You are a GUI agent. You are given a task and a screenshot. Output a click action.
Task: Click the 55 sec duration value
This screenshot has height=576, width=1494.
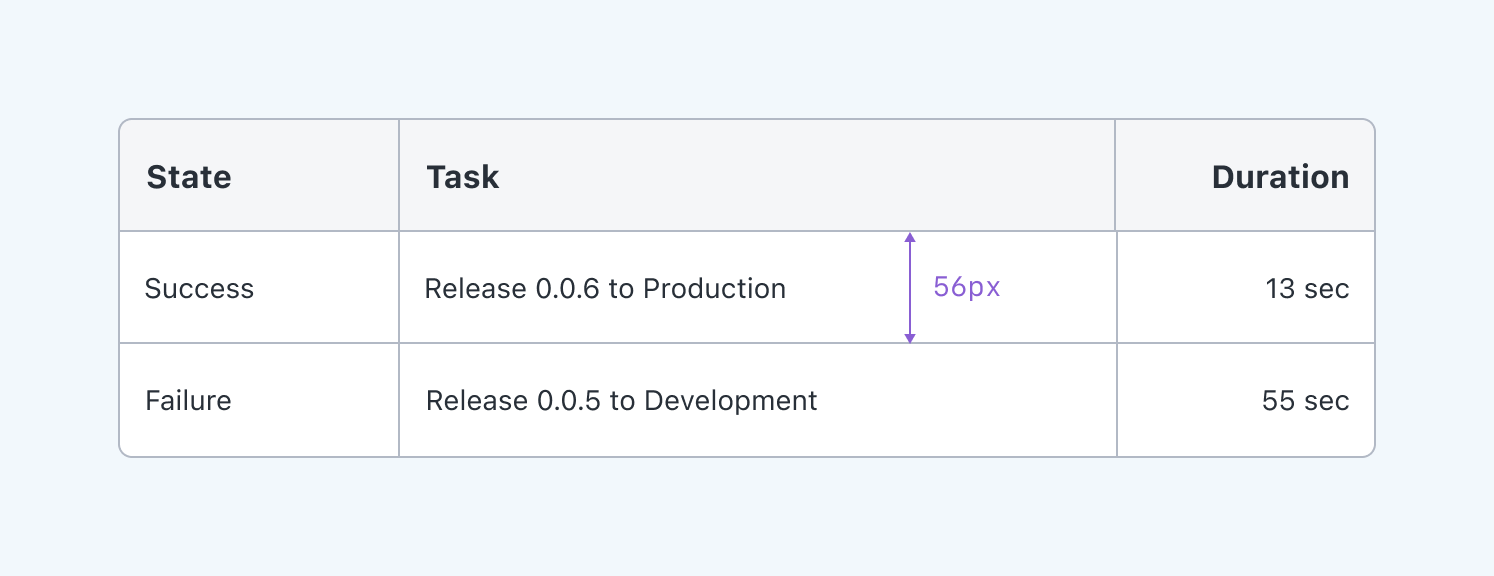click(1305, 401)
